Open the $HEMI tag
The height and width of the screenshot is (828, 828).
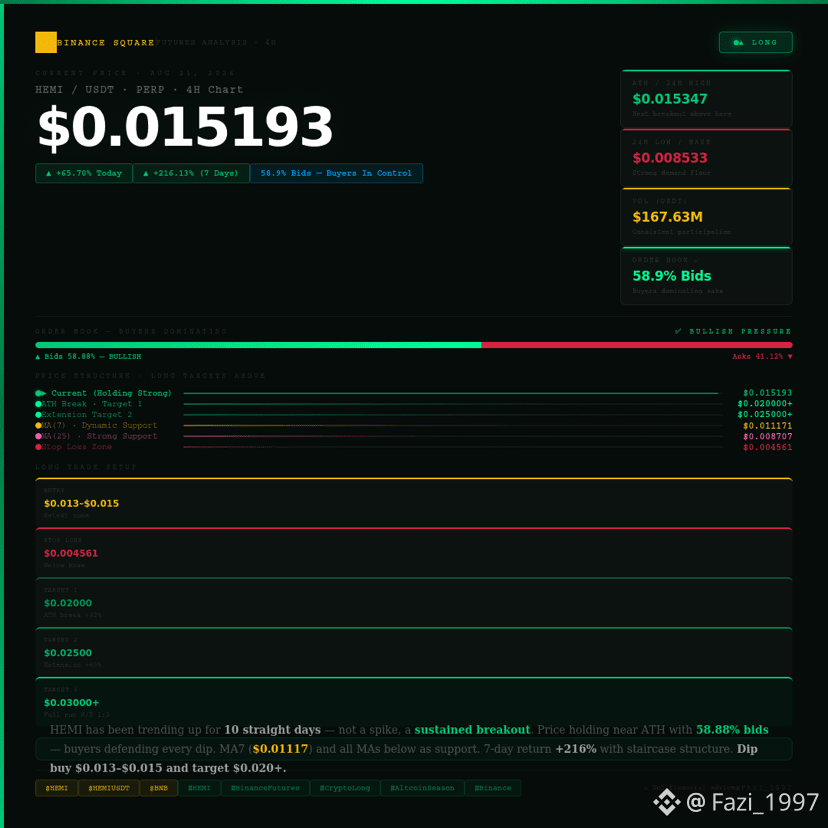click(x=57, y=788)
